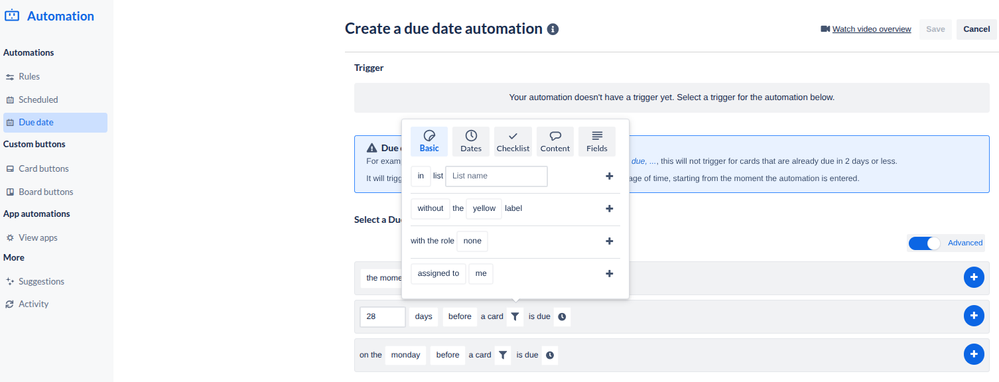Click the List name input field

[x=496, y=176]
